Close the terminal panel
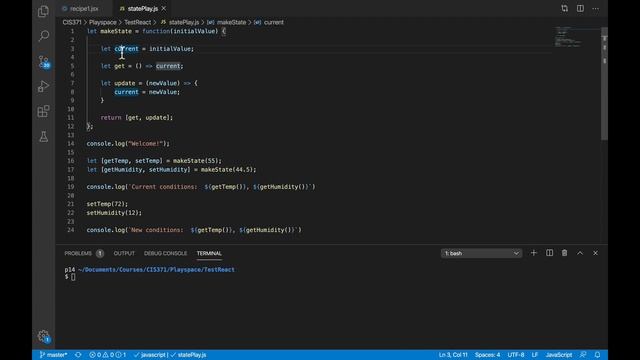640x360 pixels. coord(596,253)
